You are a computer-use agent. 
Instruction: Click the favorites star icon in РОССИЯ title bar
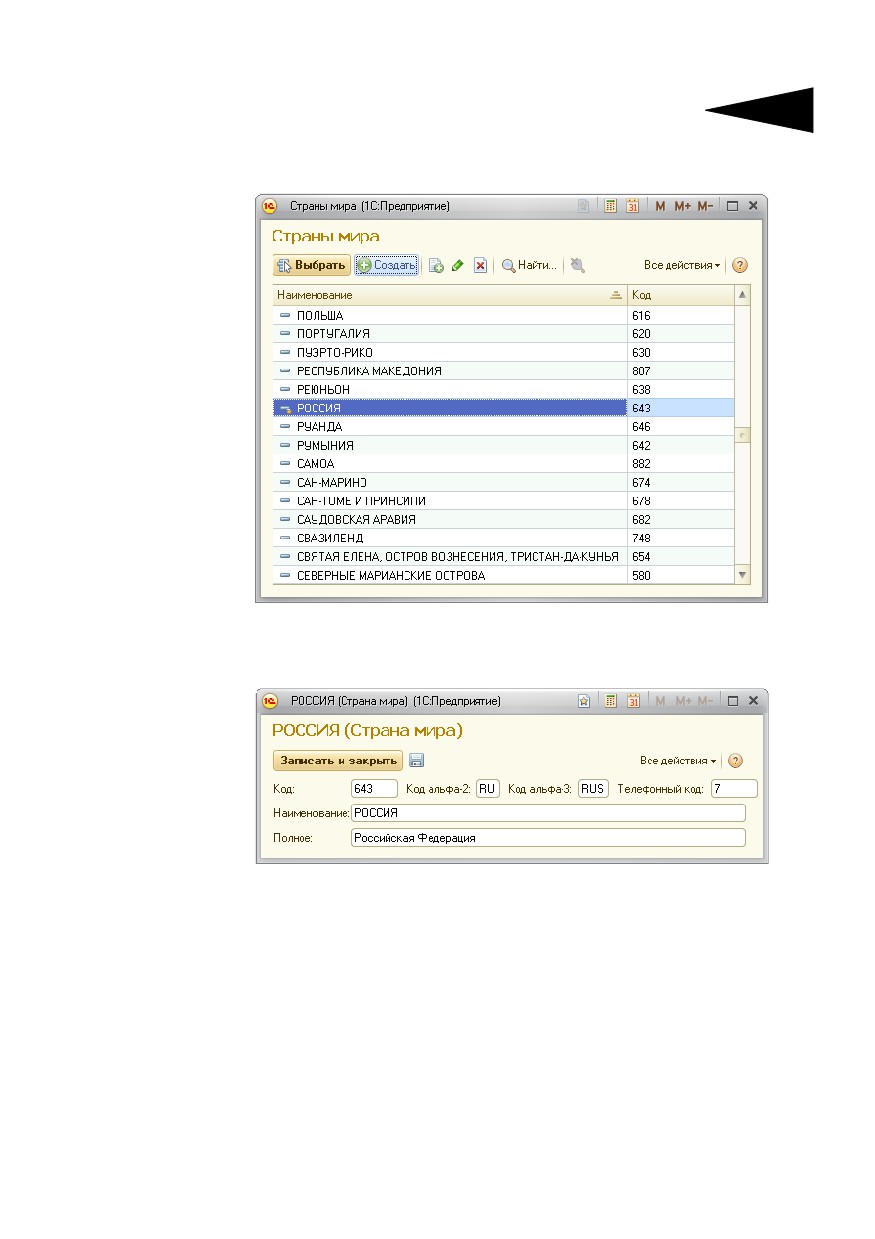[x=583, y=701]
